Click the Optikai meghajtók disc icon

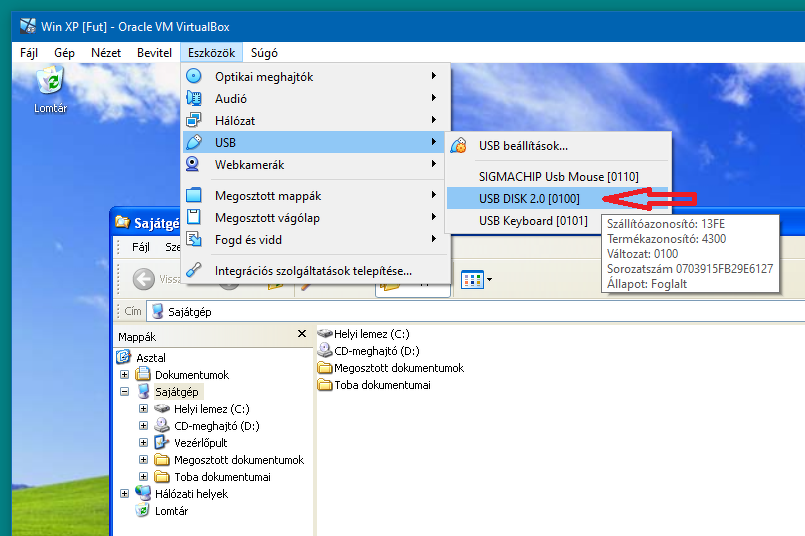coord(194,76)
